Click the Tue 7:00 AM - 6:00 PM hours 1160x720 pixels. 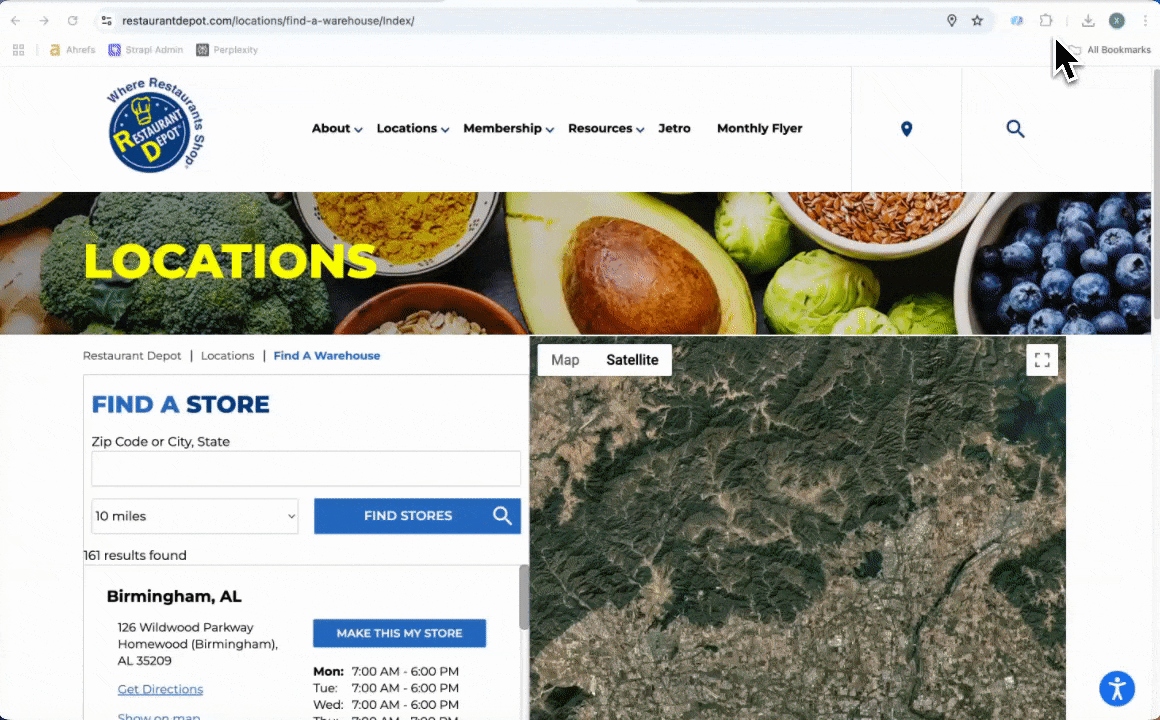click(385, 688)
